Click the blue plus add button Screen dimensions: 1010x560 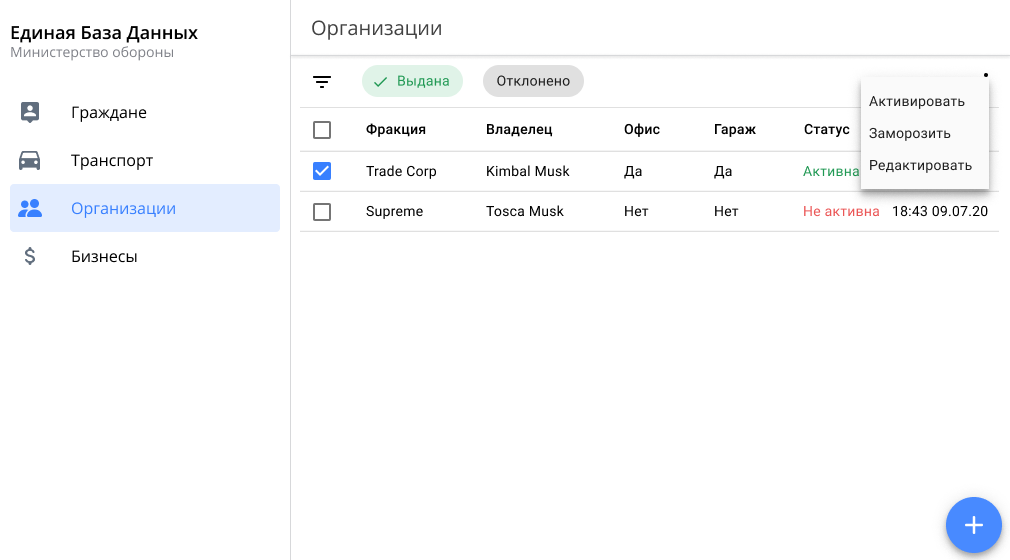coord(973,525)
